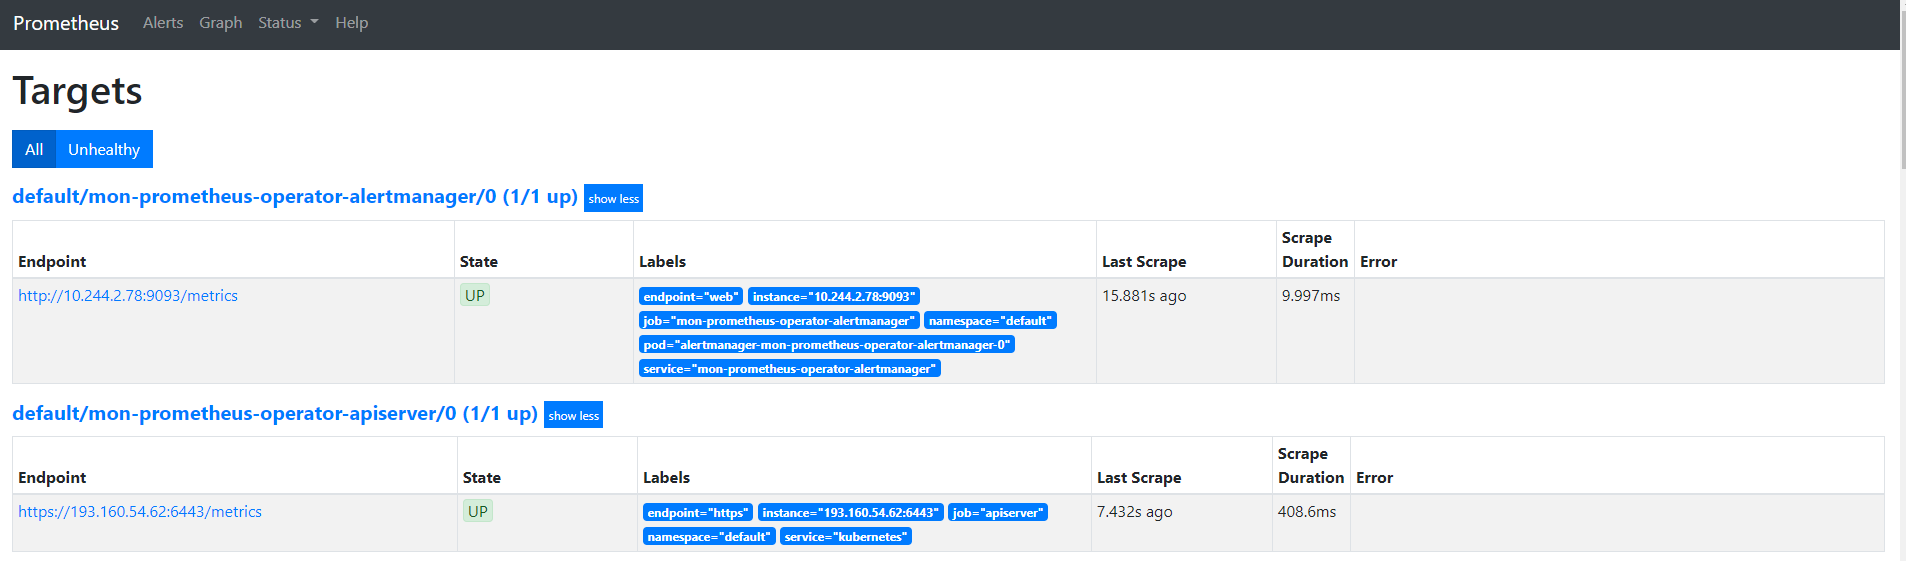Click the UP state badge for alertmanager
The image size is (1906, 561).
pyautogui.click(x=475, y=295)
